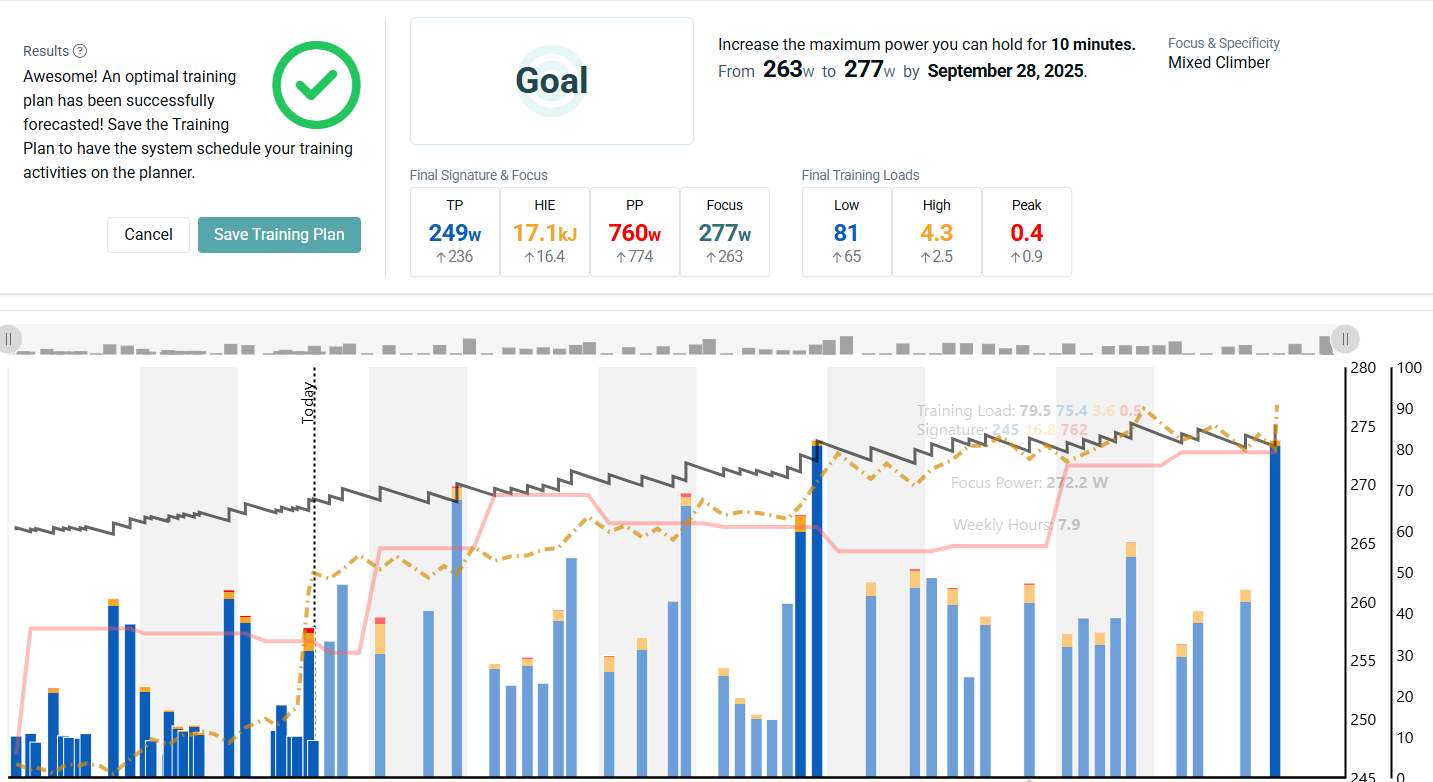Click the 10 minutes duration text
Screen dimensions: 1433x782
pyautogui.click(x=1093, y=45)
